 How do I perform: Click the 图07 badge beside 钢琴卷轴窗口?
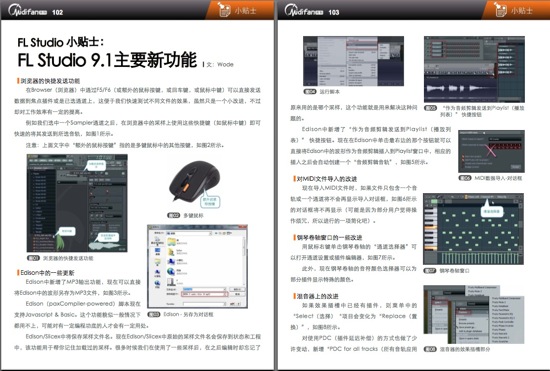[430, 271]
